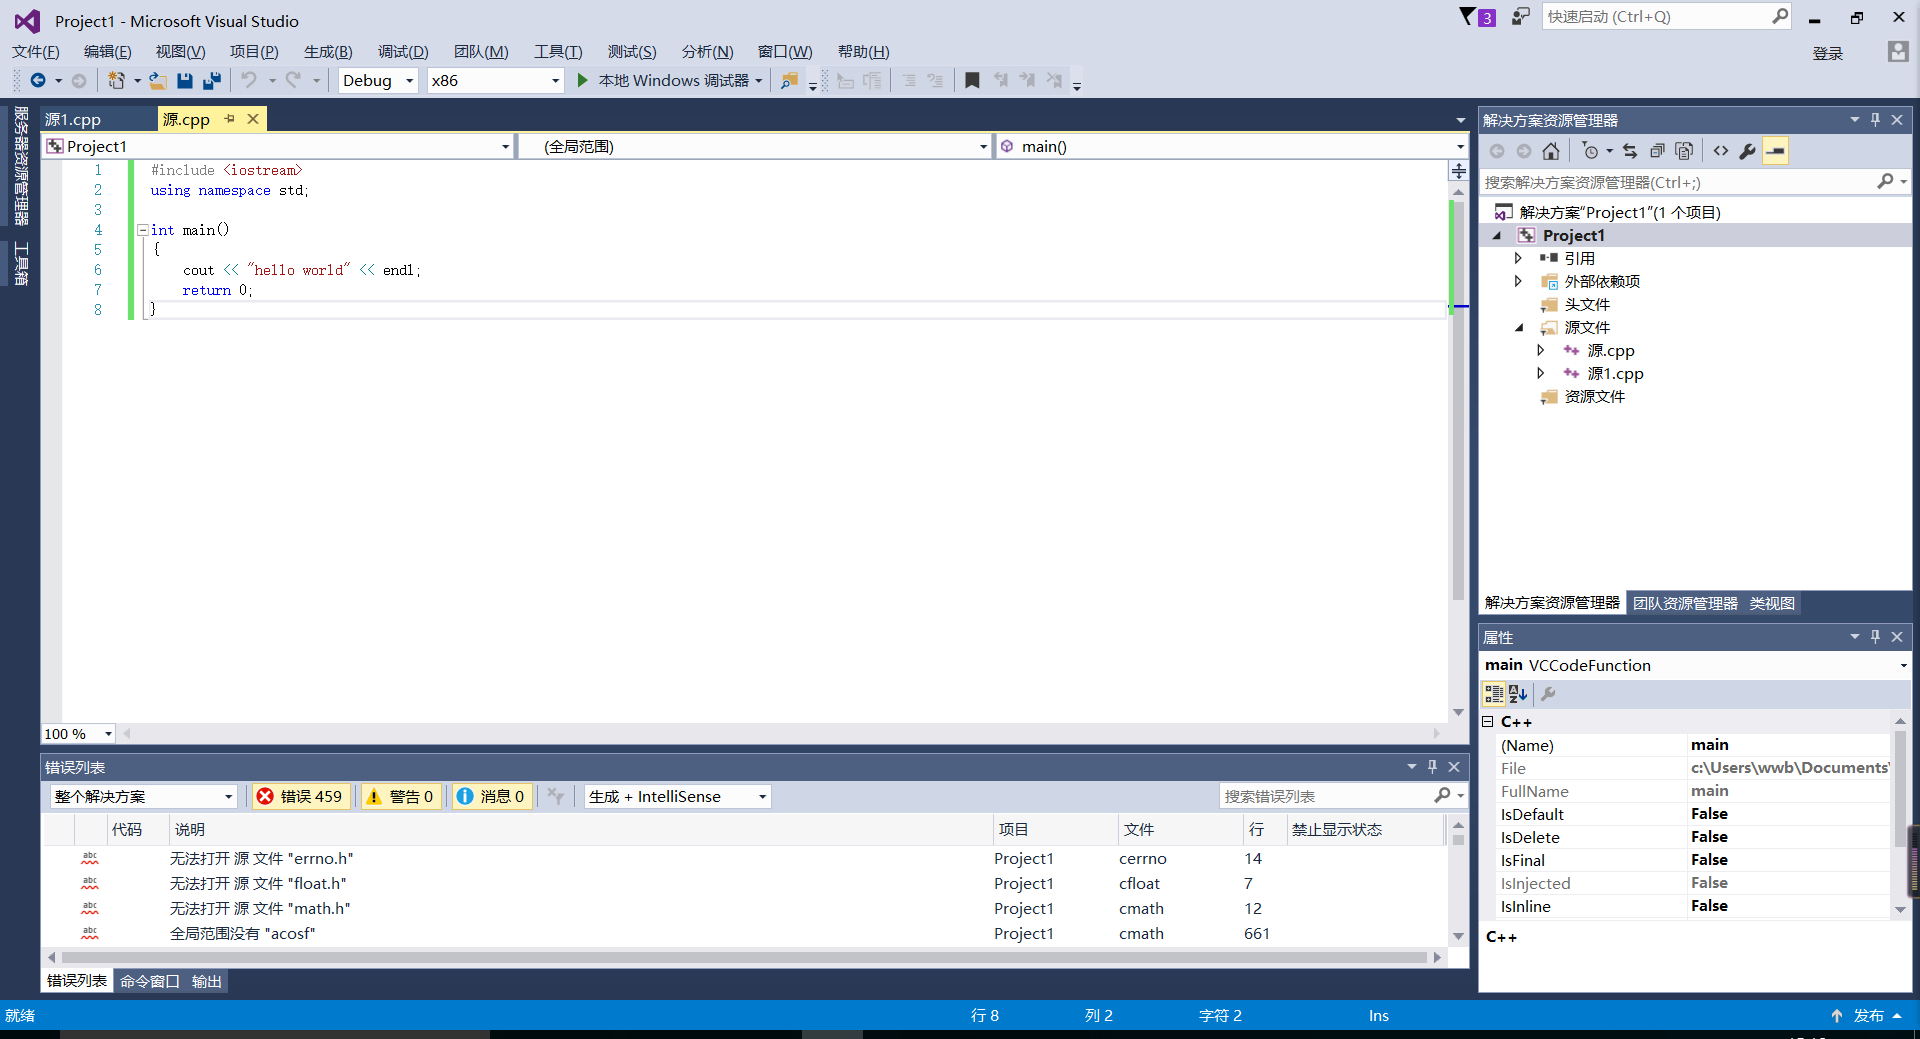Click the split editor icon above scrollbar
The image size is (1920, 1039).
[x=1459, y=171]
